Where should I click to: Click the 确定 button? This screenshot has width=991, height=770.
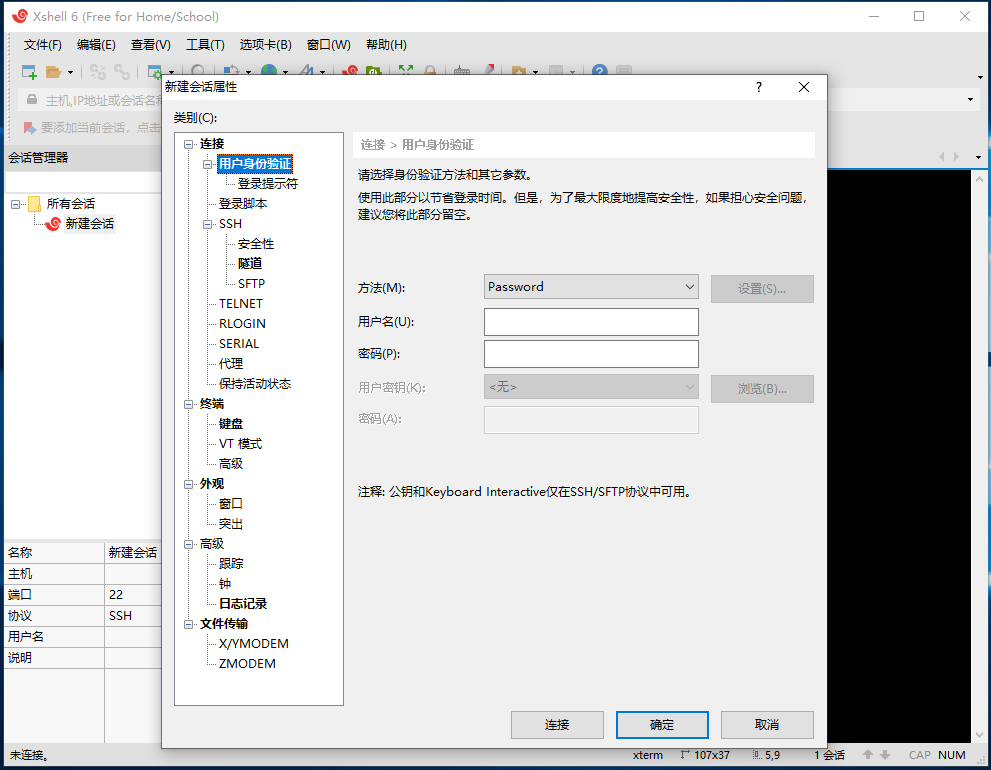[x=662, y=725]
